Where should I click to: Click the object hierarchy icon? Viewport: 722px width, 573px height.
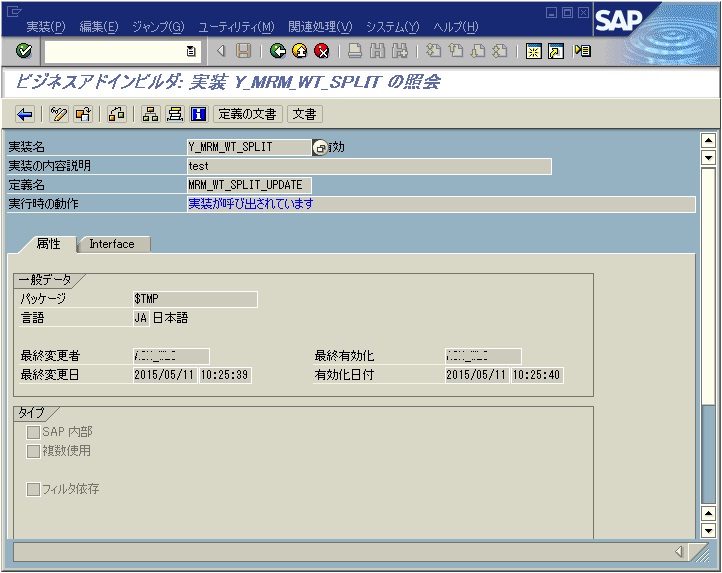pos(150,114)
